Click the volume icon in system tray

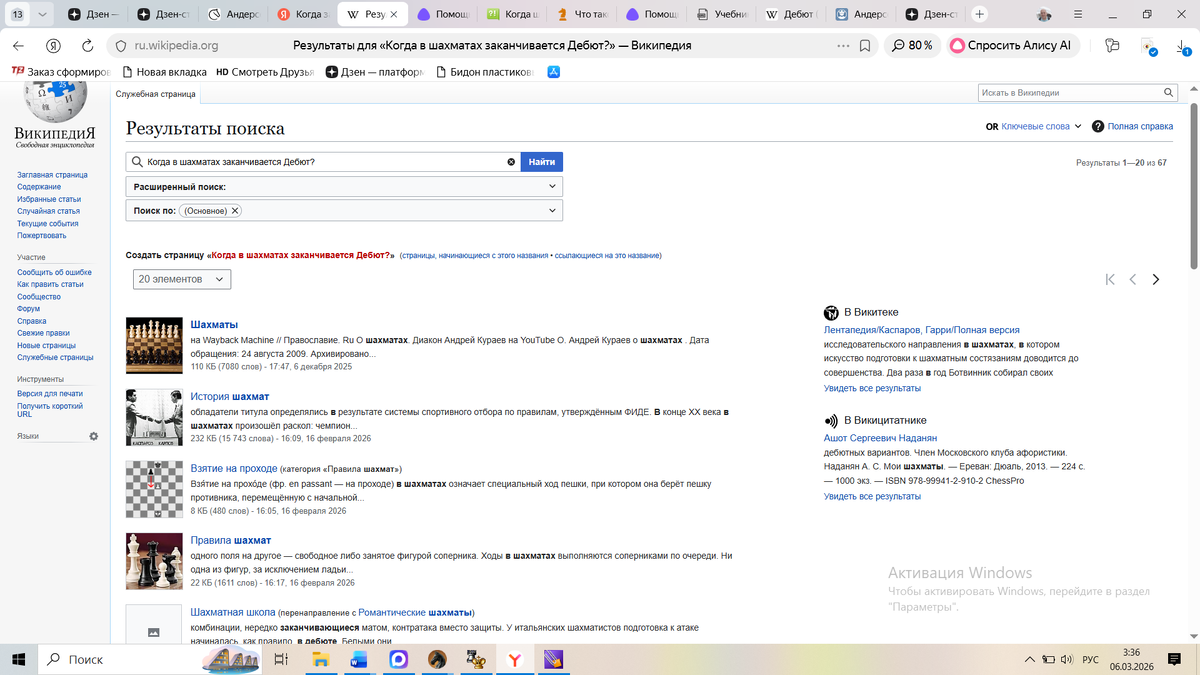[x=1066, y=660]
